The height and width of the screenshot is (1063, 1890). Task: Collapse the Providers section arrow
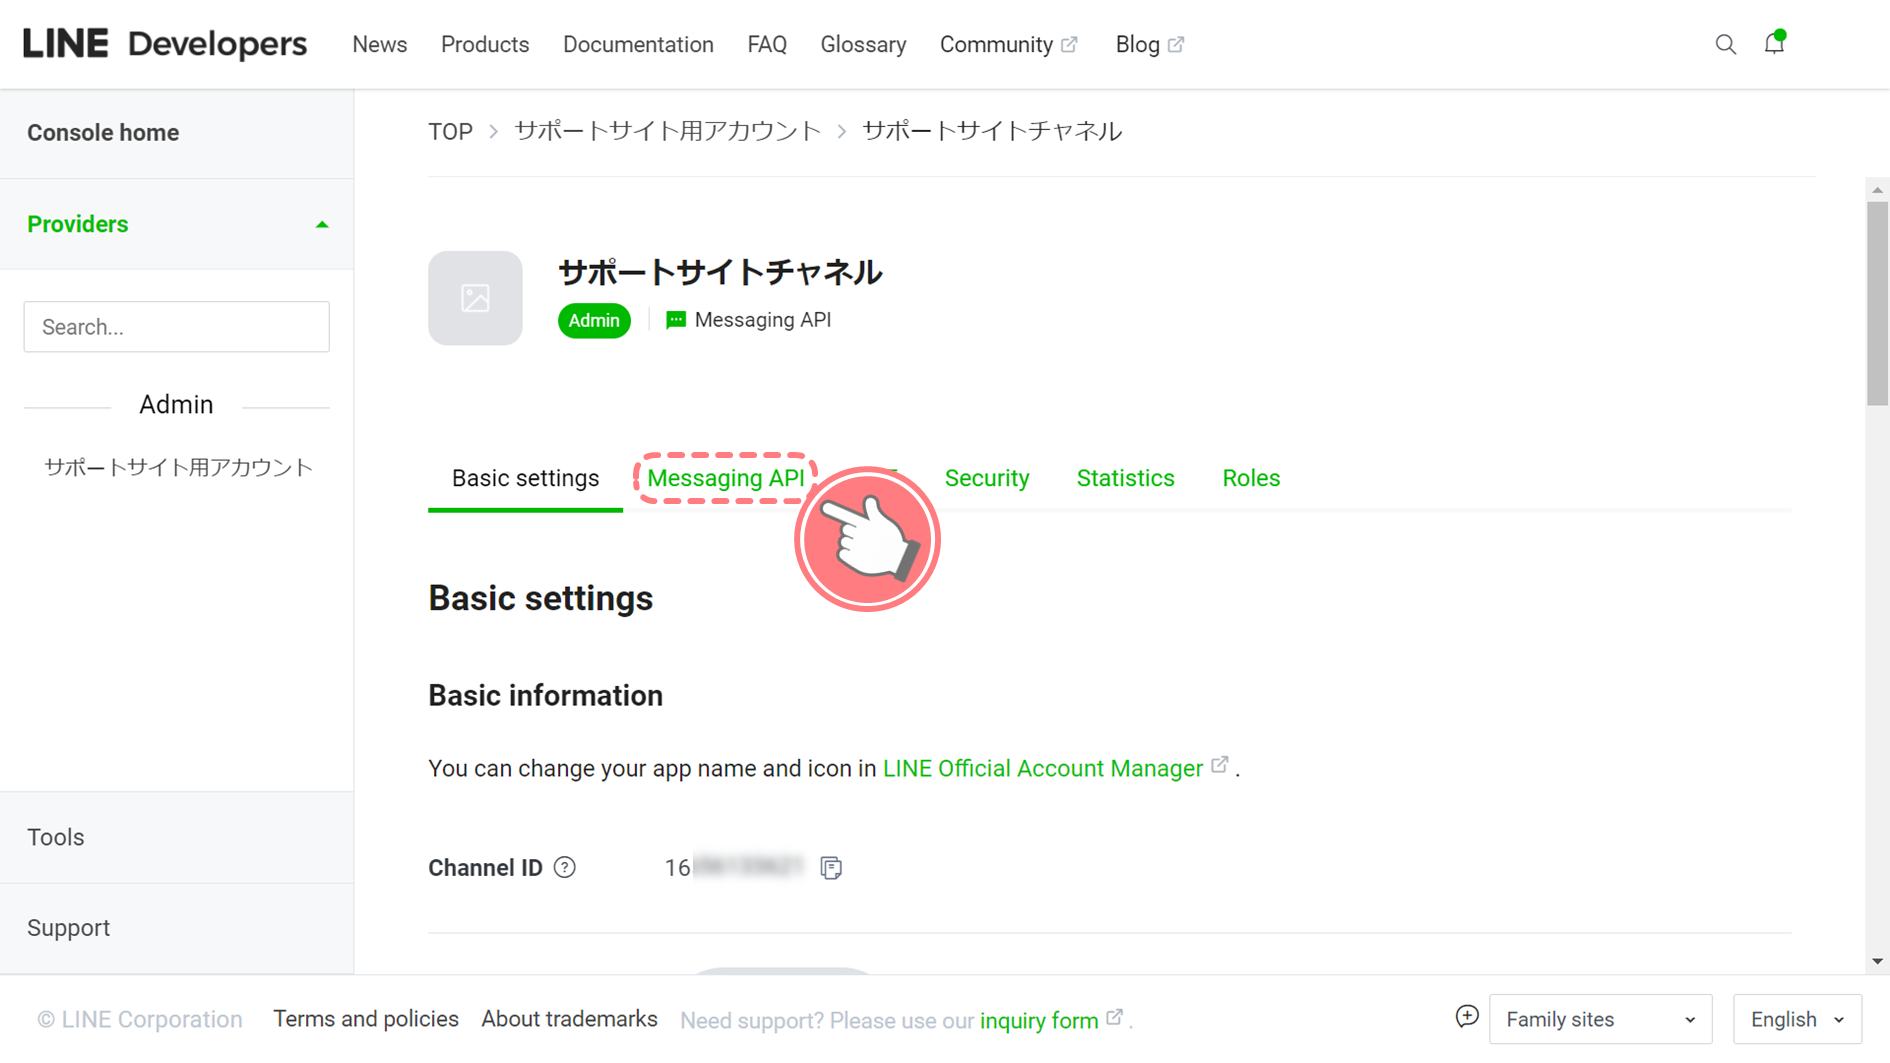[x=322, y=225]
